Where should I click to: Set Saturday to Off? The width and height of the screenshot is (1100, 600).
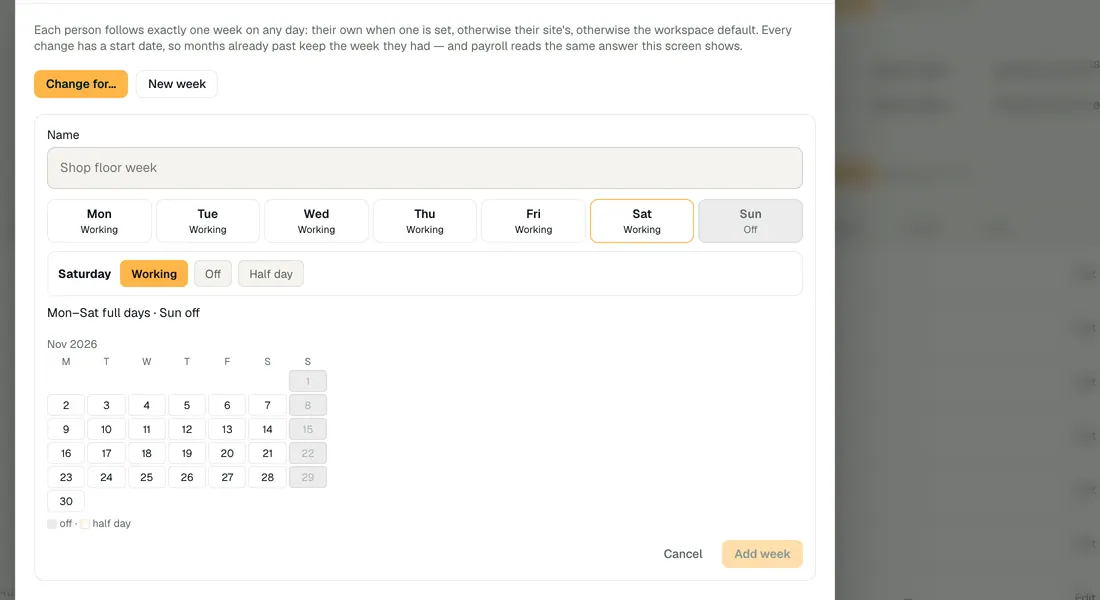(213, 274)
